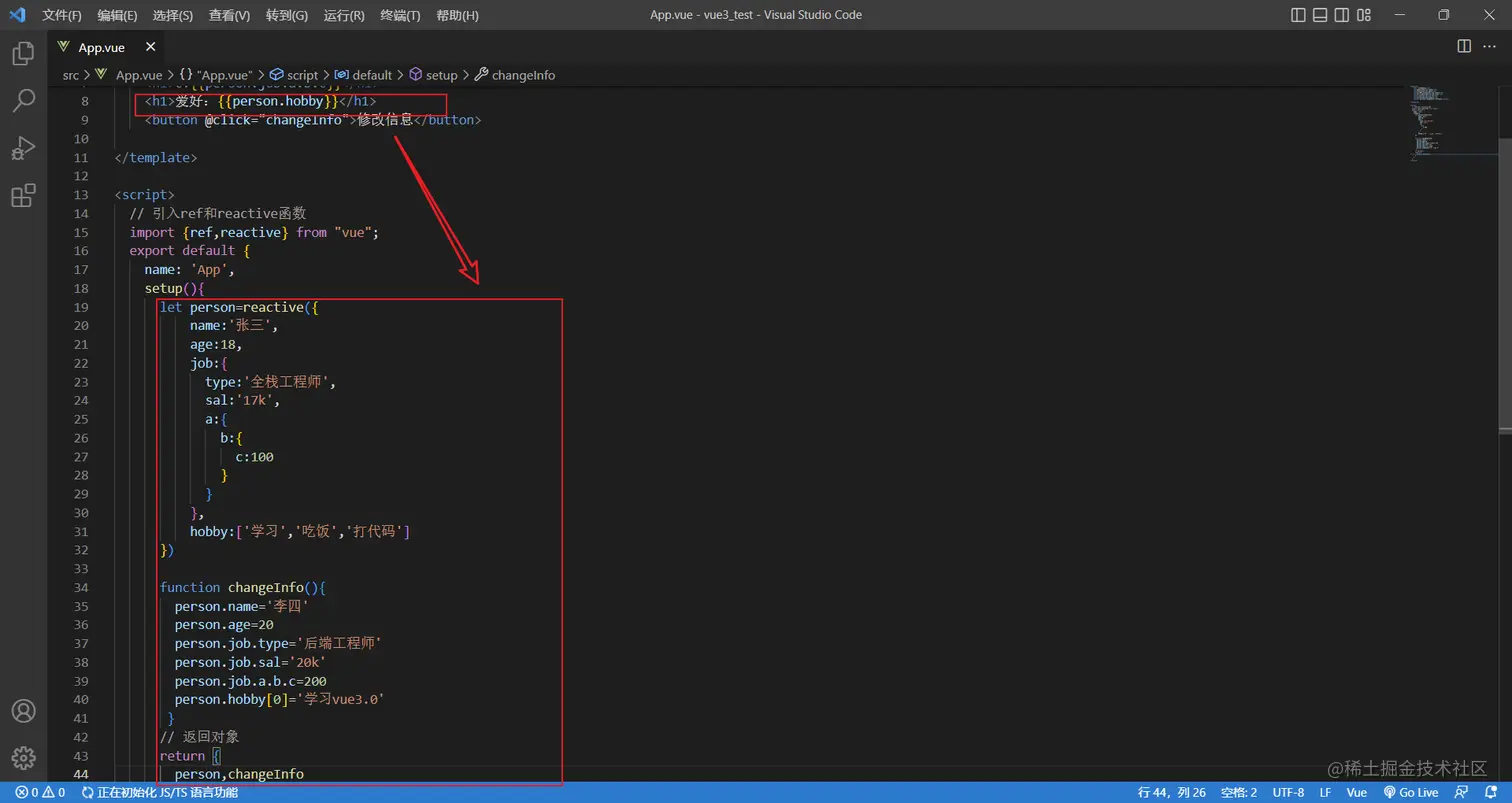Open errors and warnings status item

click(x=40, y=792)
